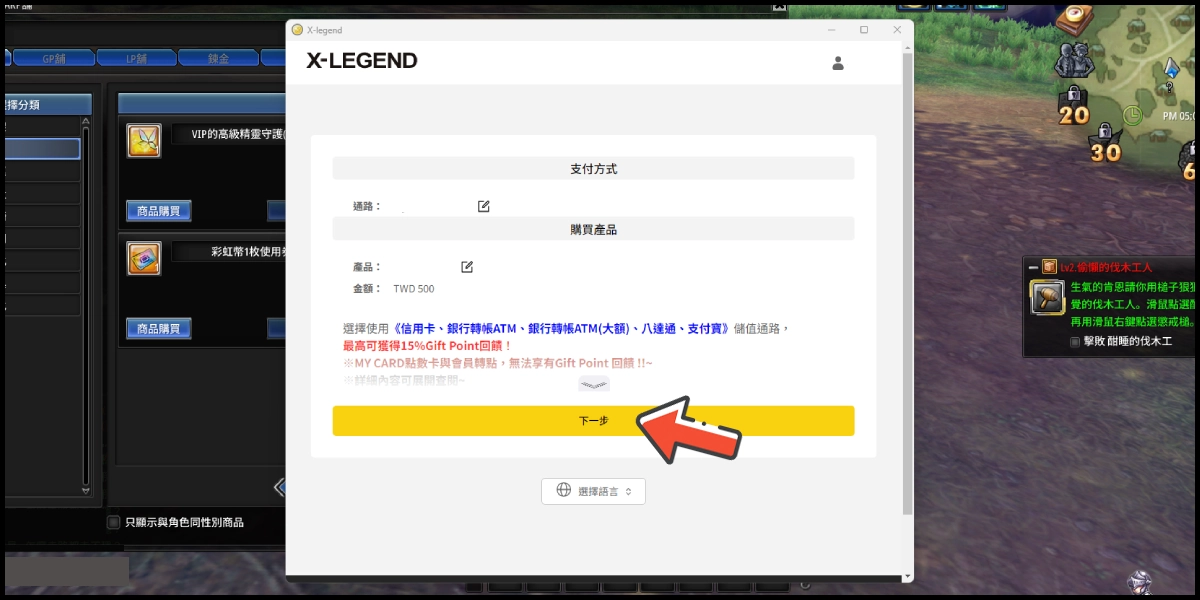Click the locked slot labeled 20
This screenshot has width=1200, height=600.
coord(1074,106)
